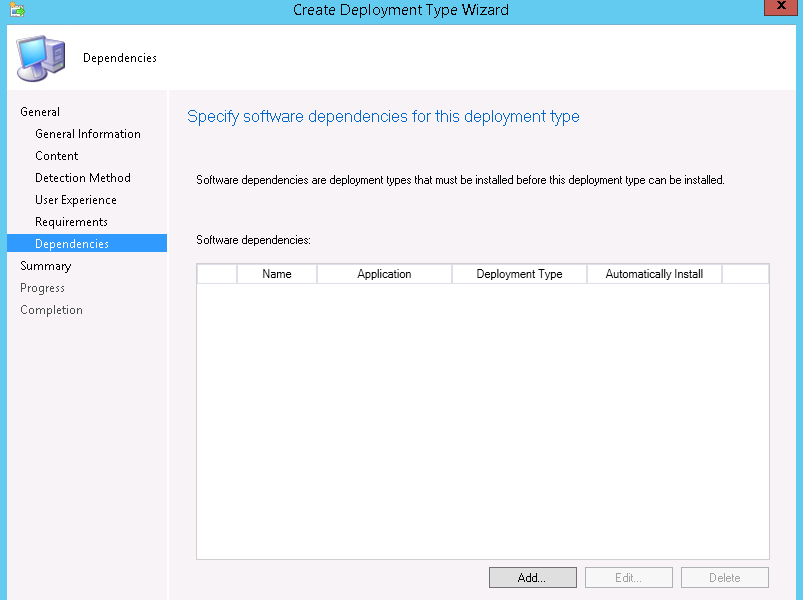Click the computer icon beside Dependencies header
This screenshot has width=803, height=600.
coord(41,58)
